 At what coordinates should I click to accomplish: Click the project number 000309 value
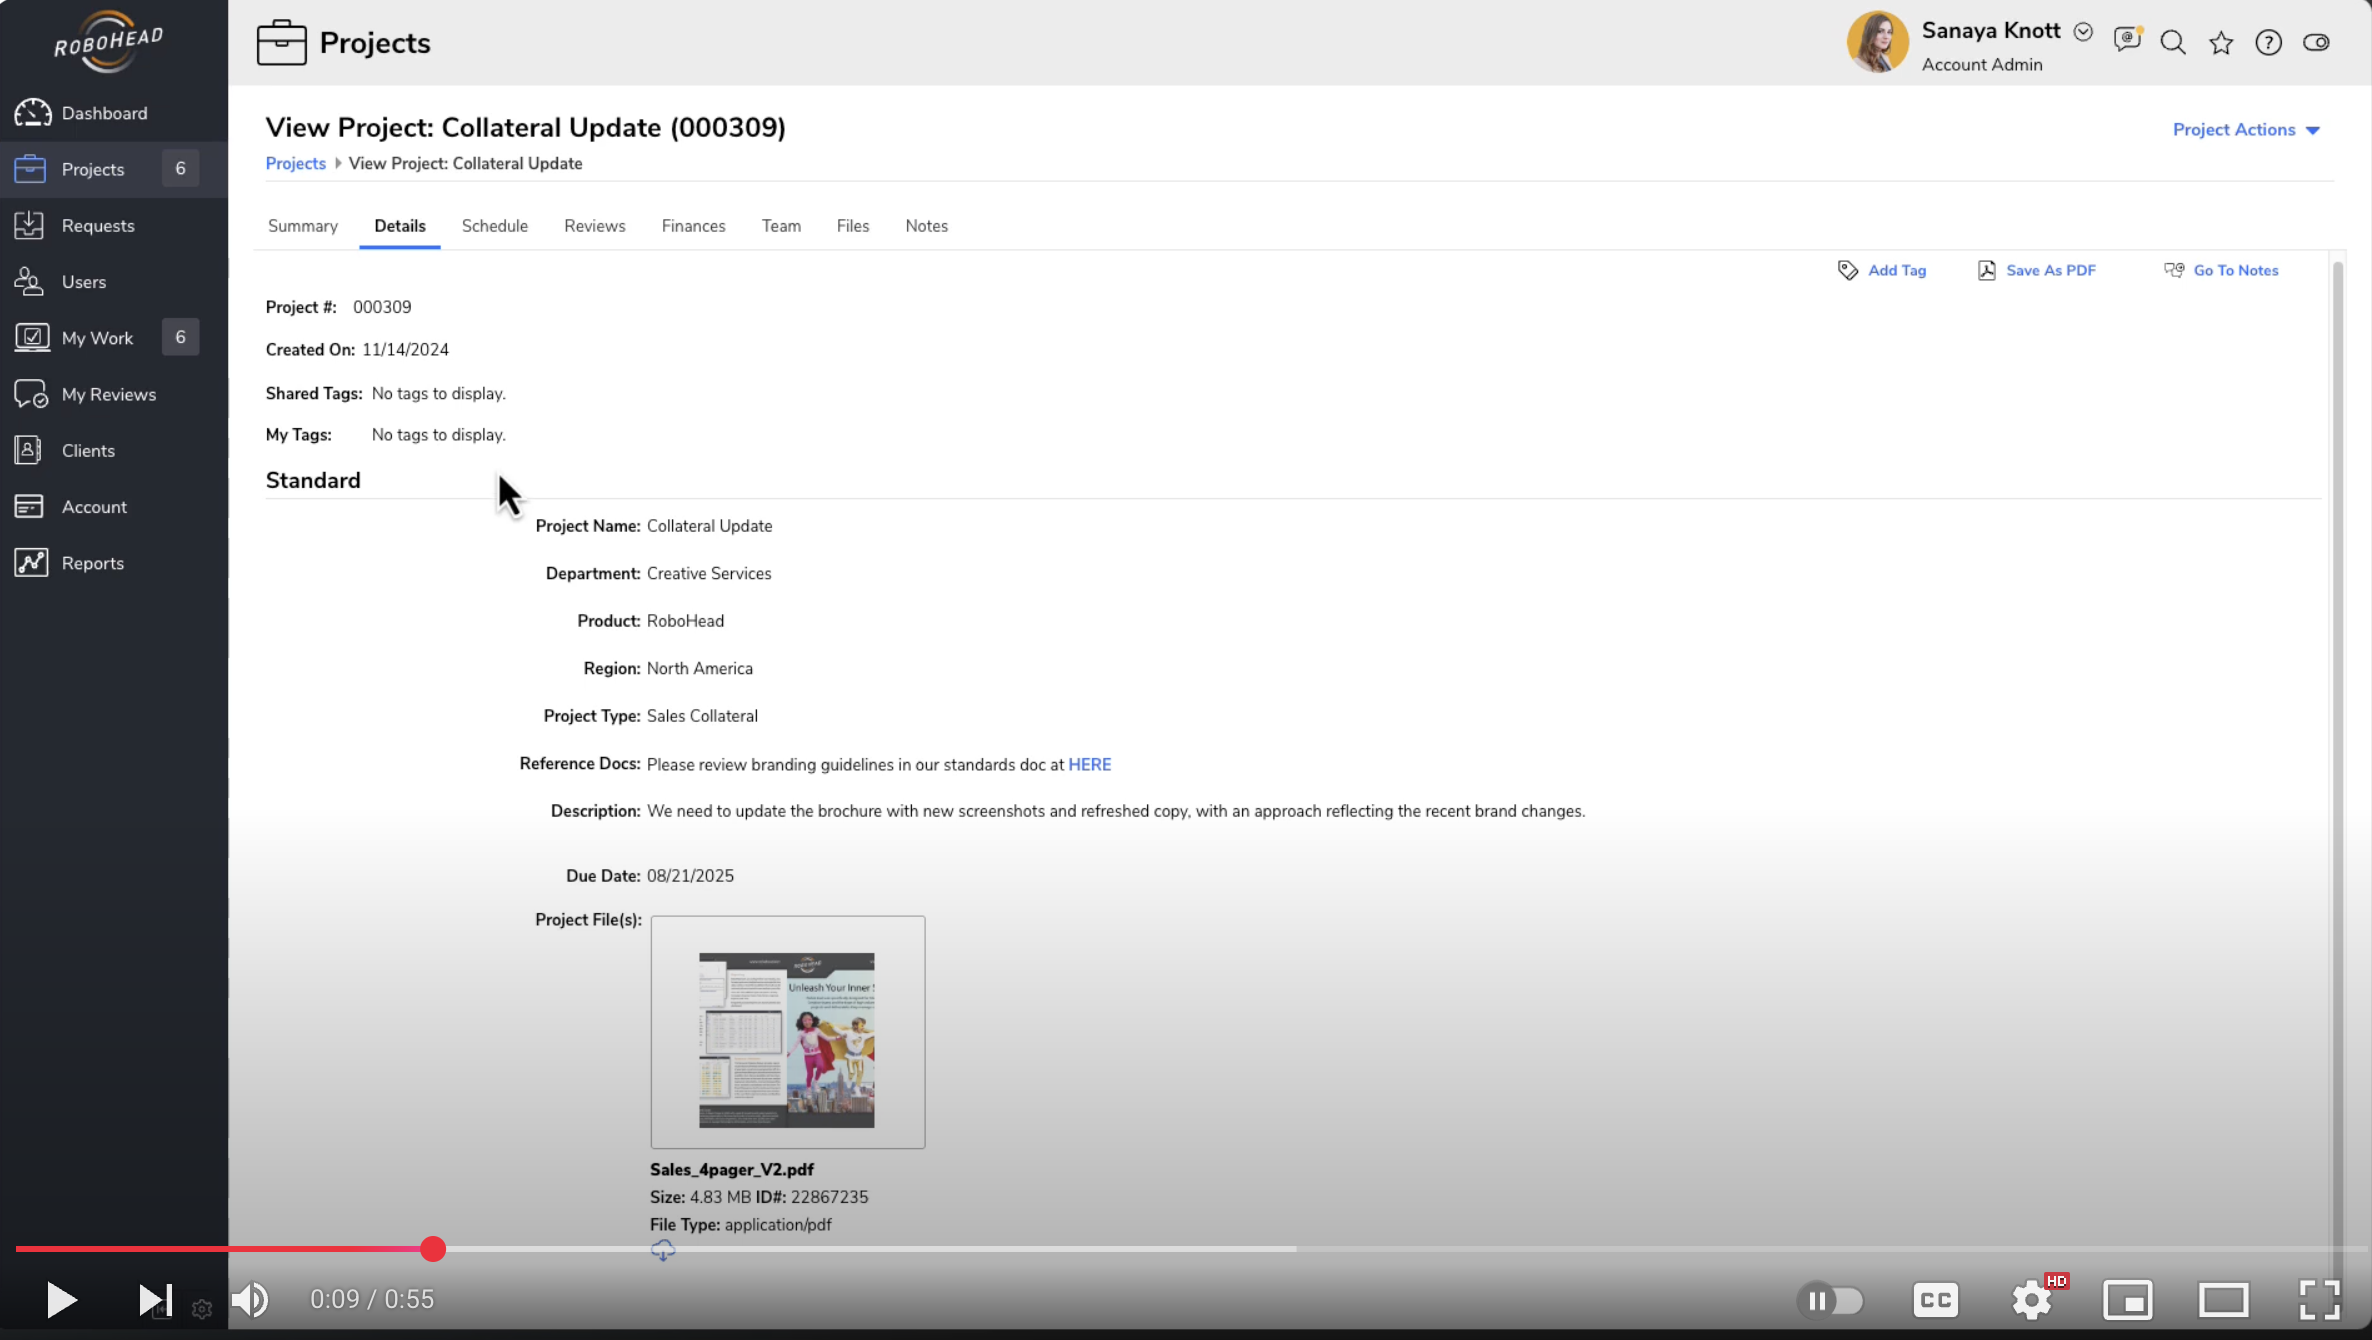tap(382, 307)
